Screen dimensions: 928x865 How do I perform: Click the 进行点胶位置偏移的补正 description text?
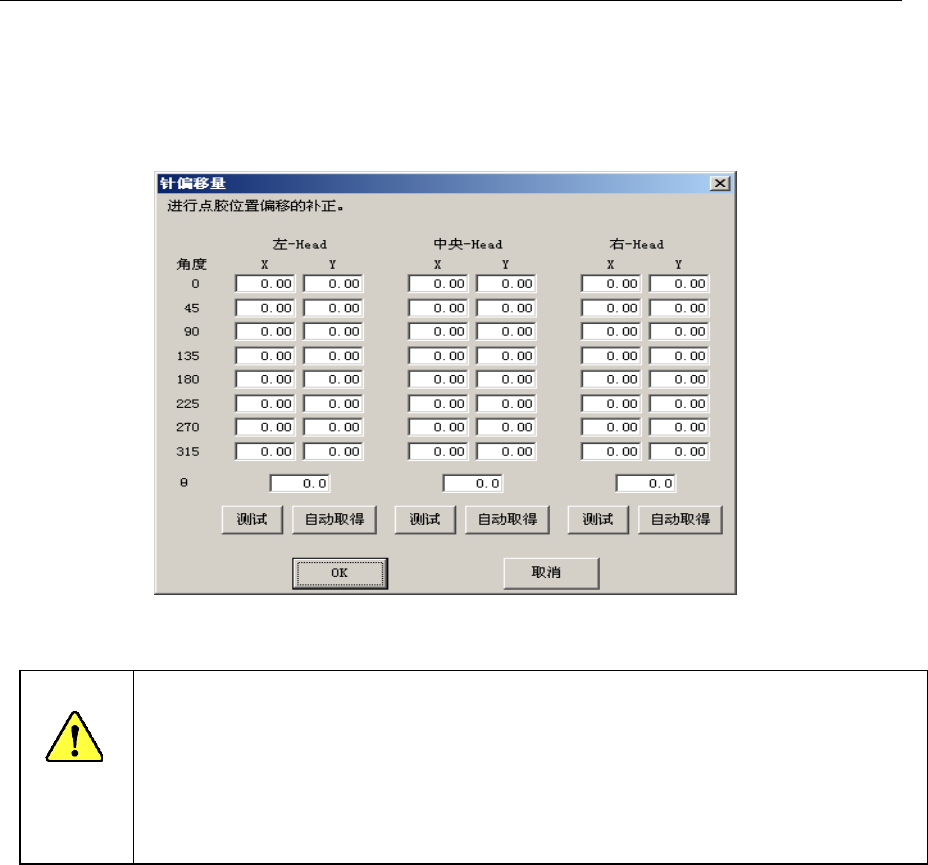(256, 206)
